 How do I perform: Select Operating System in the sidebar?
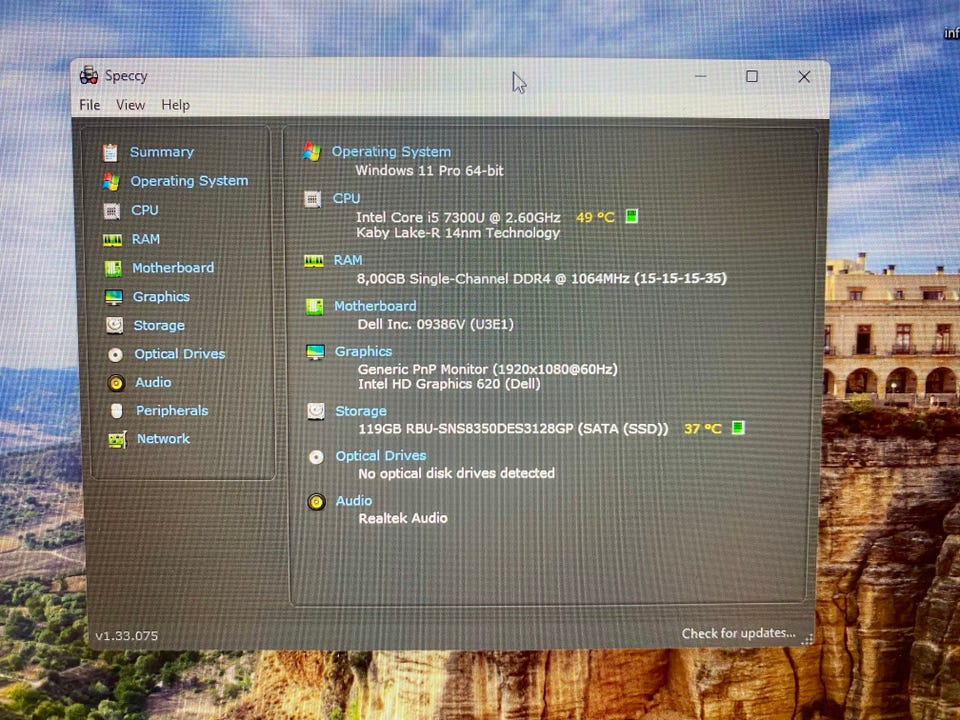pyautogui.click(x=189, y=181)
